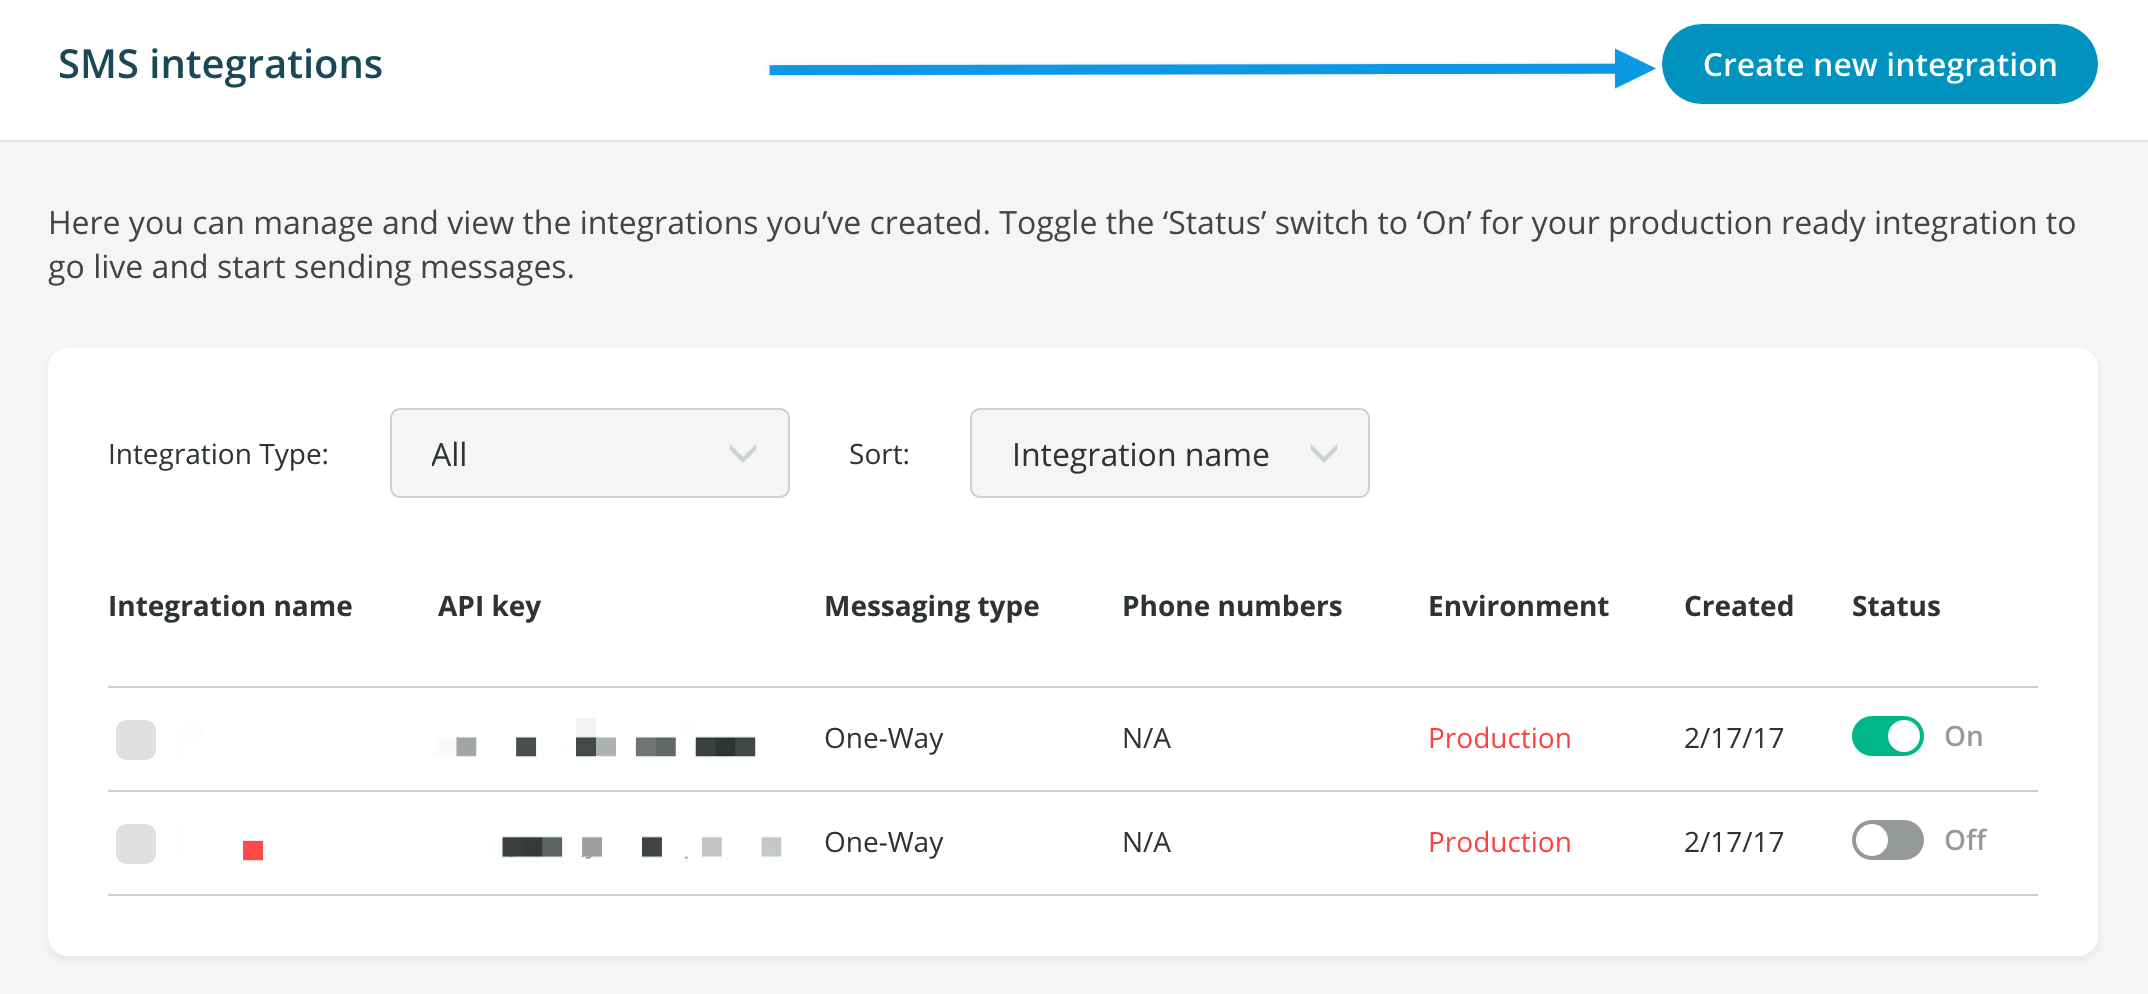The width and height of the screenshot is (2148, 994).
Task: Click the blurred API key in second row
Action: pos(640,847)
